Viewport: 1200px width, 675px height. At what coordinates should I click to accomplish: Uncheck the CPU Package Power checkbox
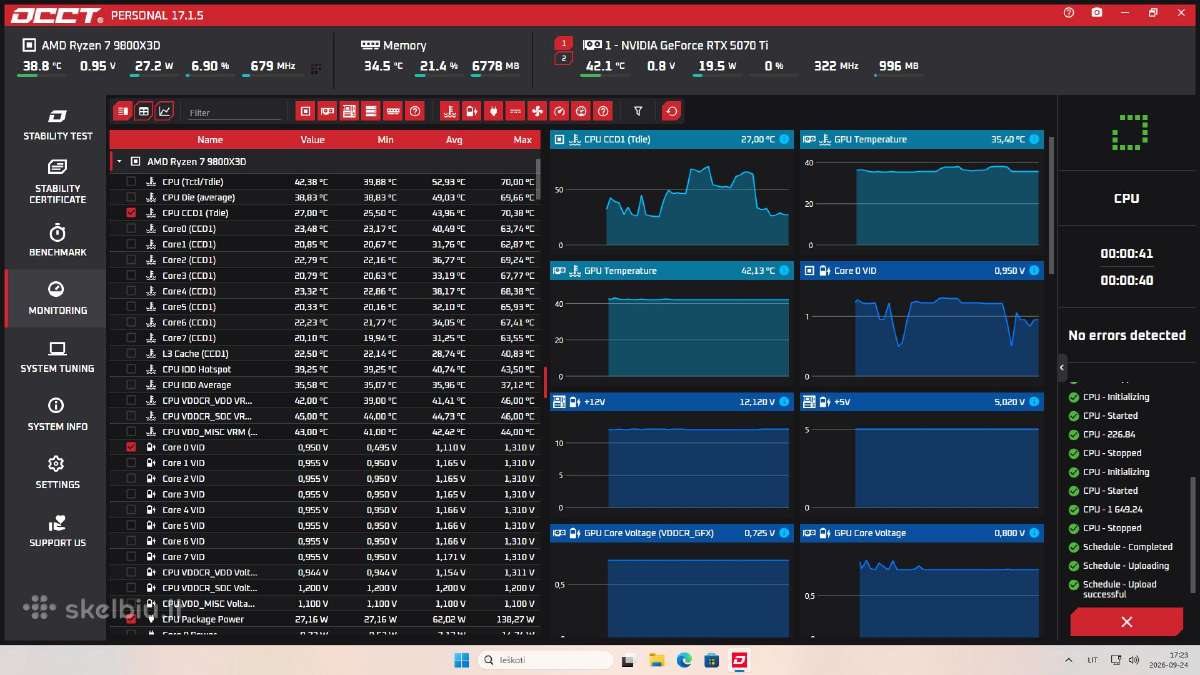click(x=131, y=619)
